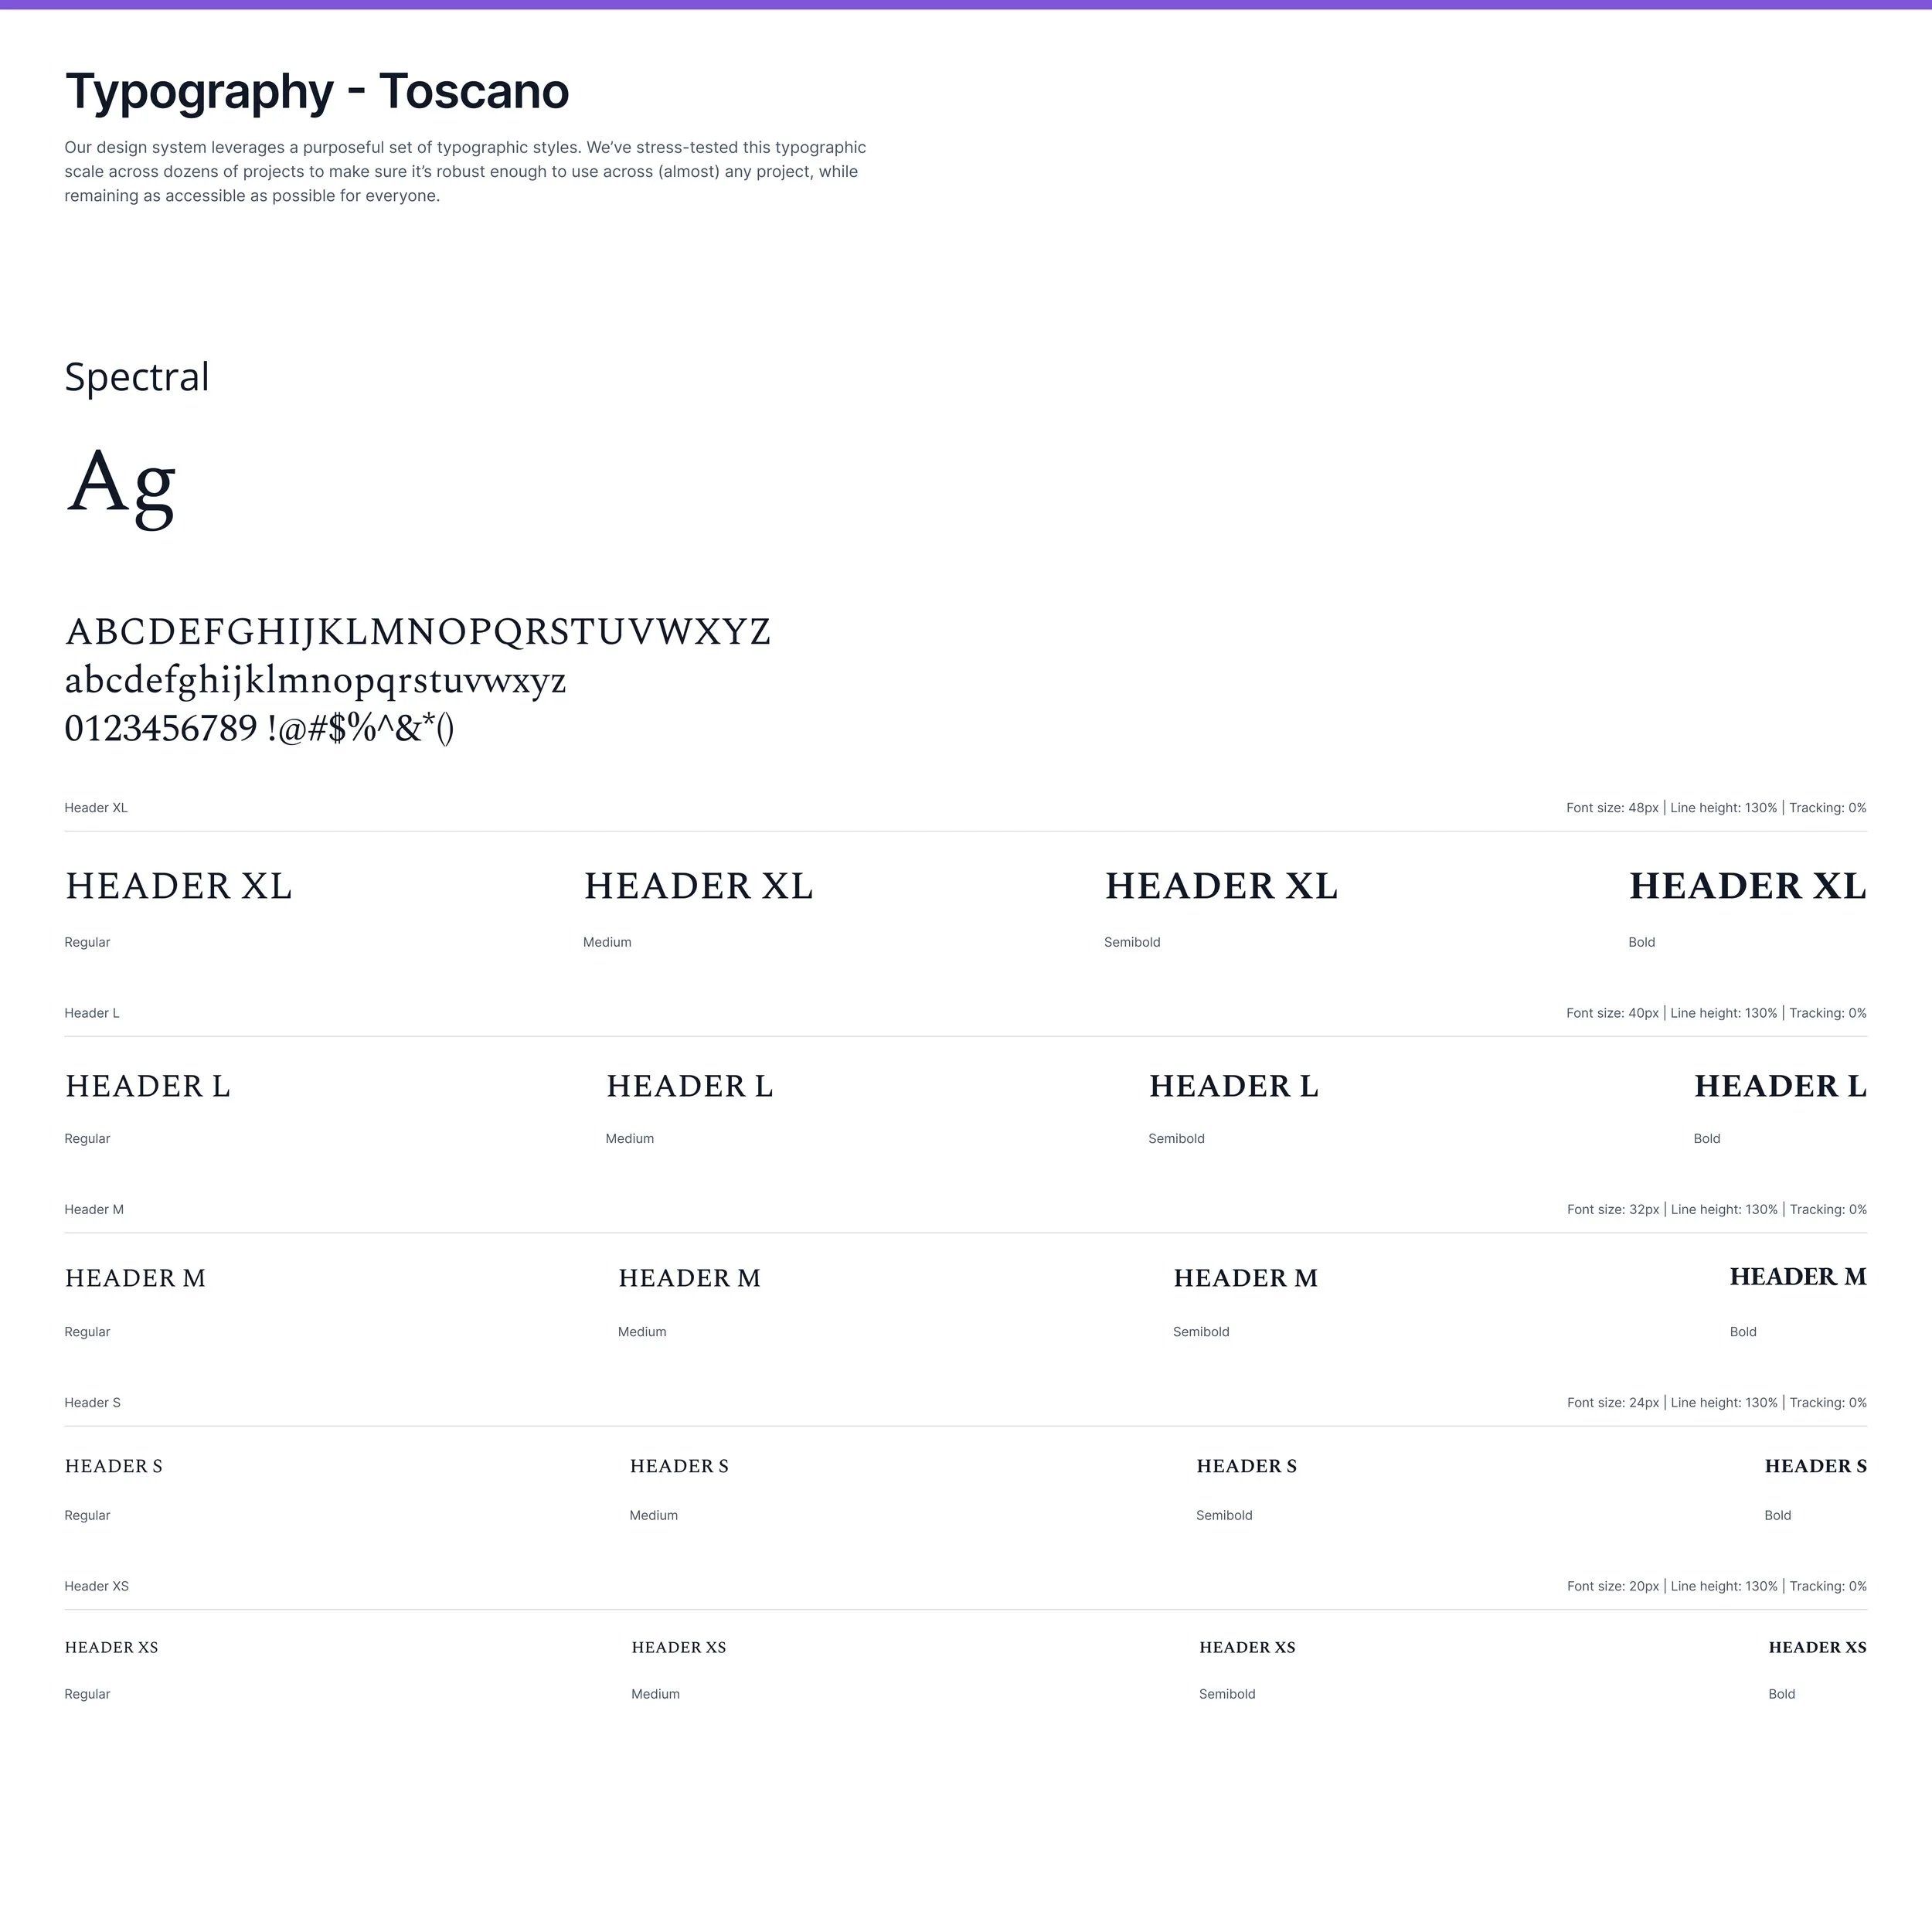1932x1932 pixels.
Task: Select the Regular HEADER M sample
Action: (135, 1278)
